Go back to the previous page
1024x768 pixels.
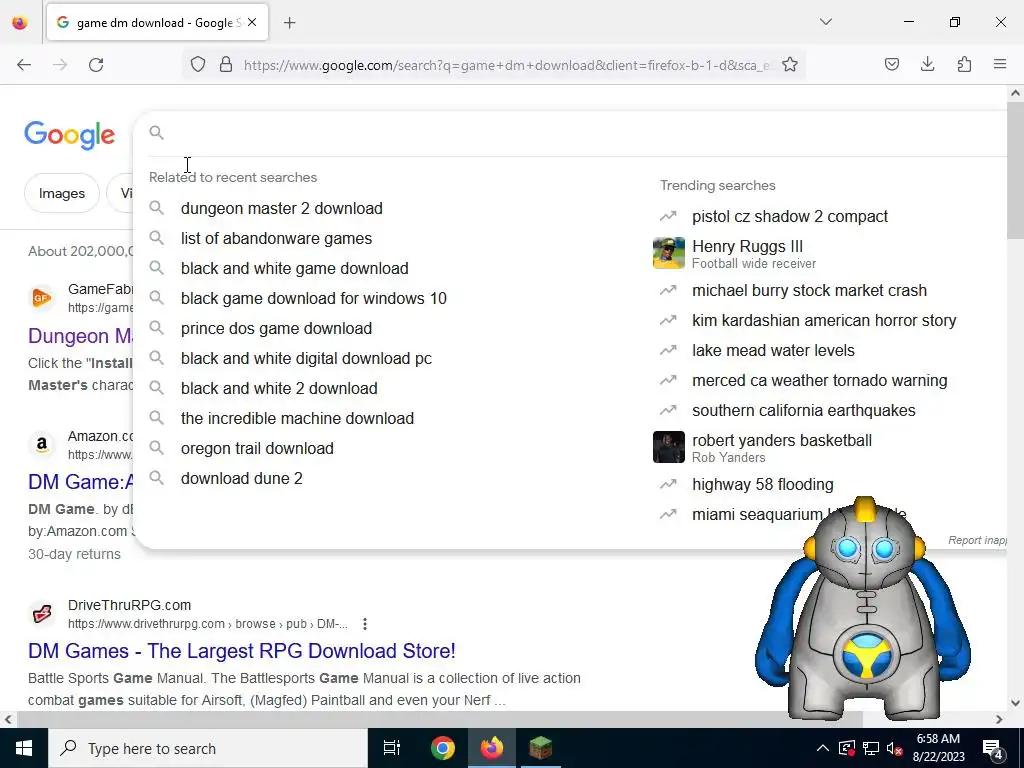point(24,65)
